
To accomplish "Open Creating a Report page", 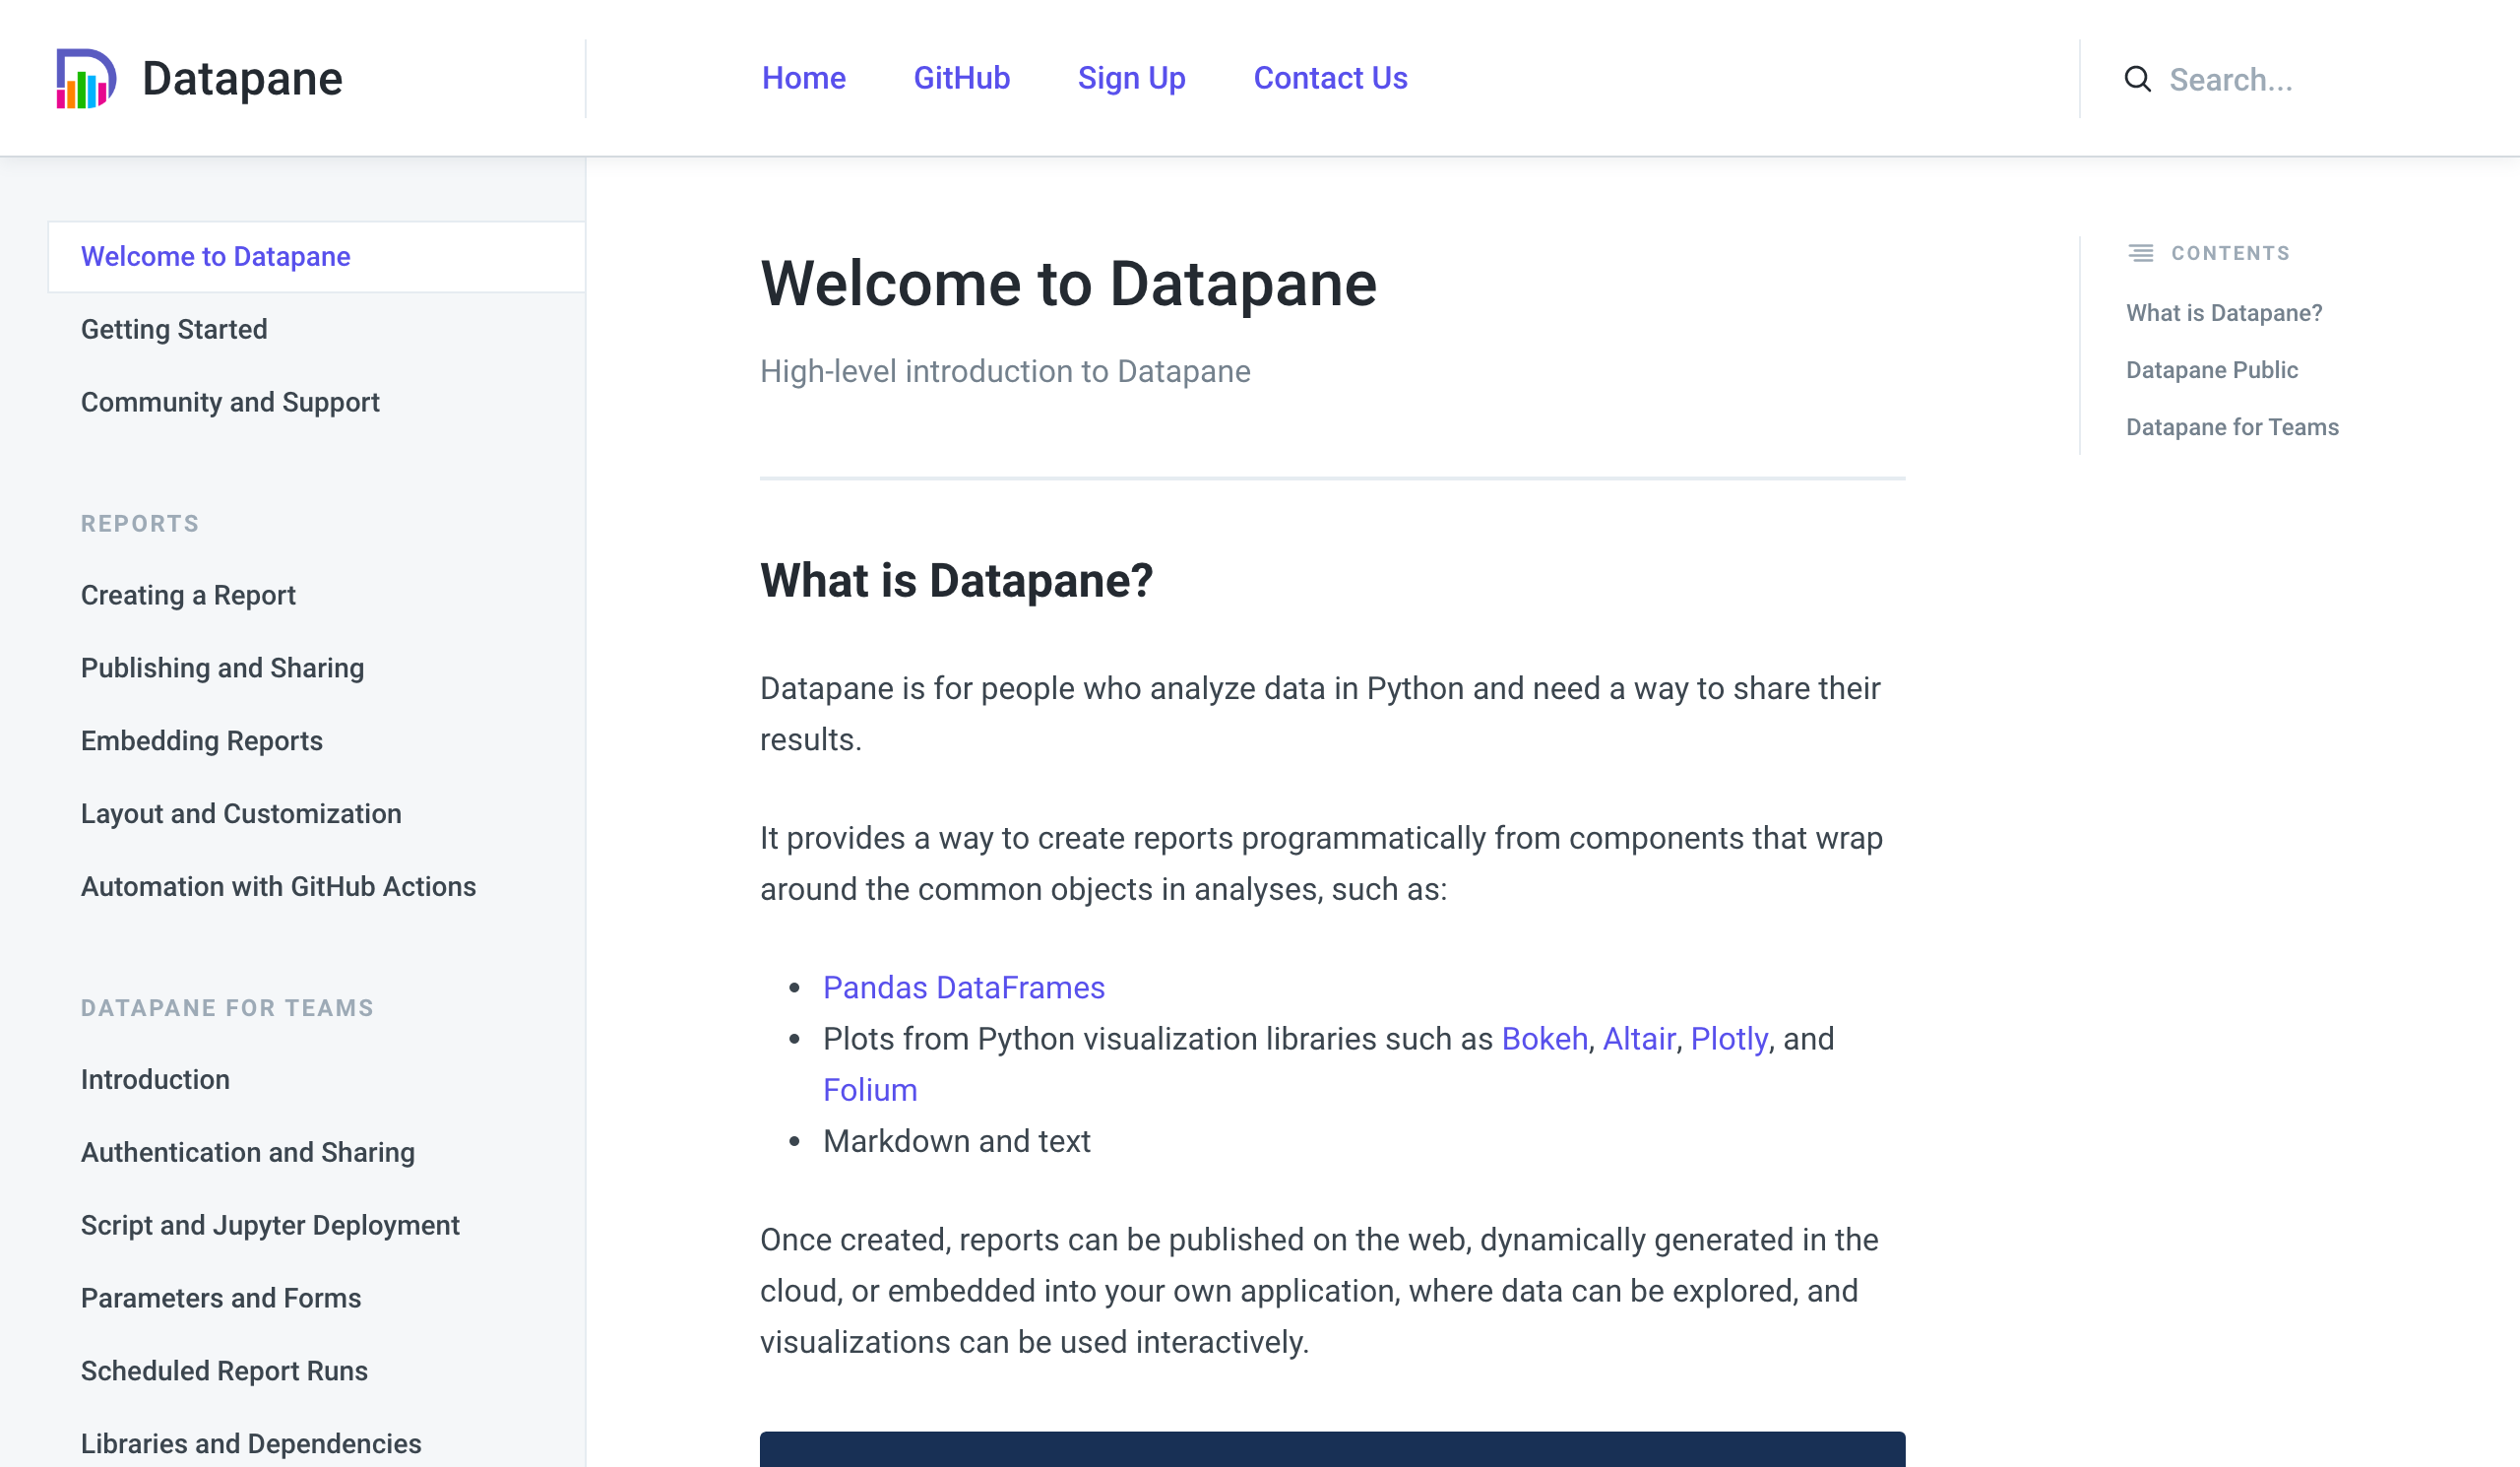I will 188,595.
